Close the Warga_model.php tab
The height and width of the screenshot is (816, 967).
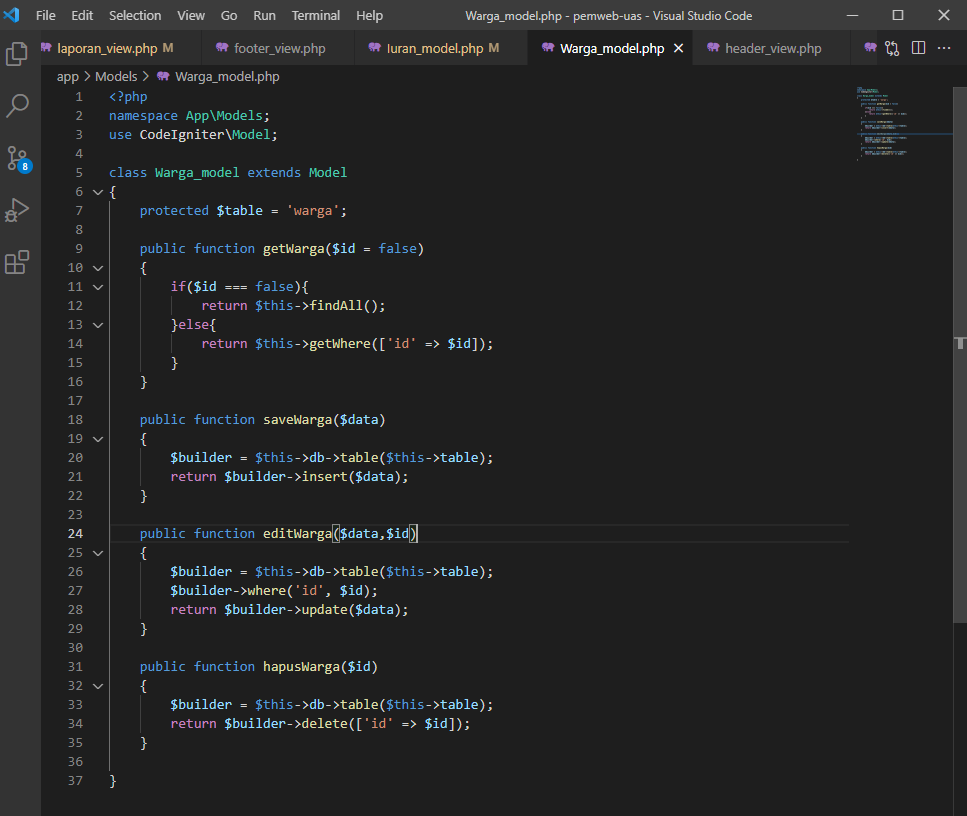pyautogui.click(x=677, y=47)
